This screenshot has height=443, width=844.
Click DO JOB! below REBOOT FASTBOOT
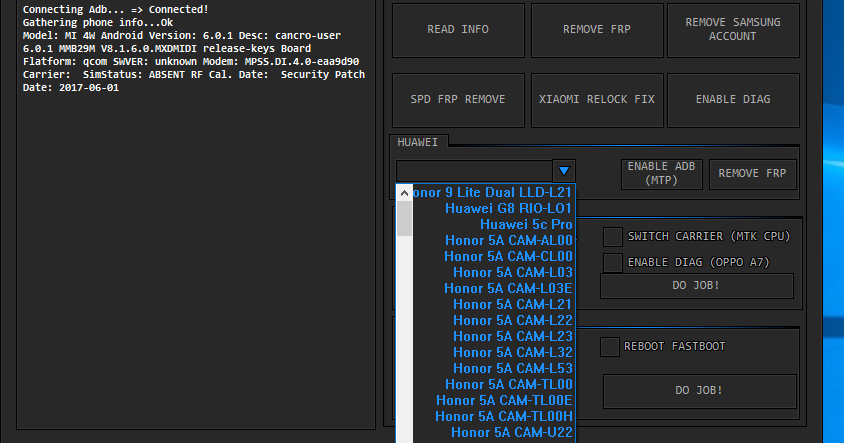click(x=699, y=391)
